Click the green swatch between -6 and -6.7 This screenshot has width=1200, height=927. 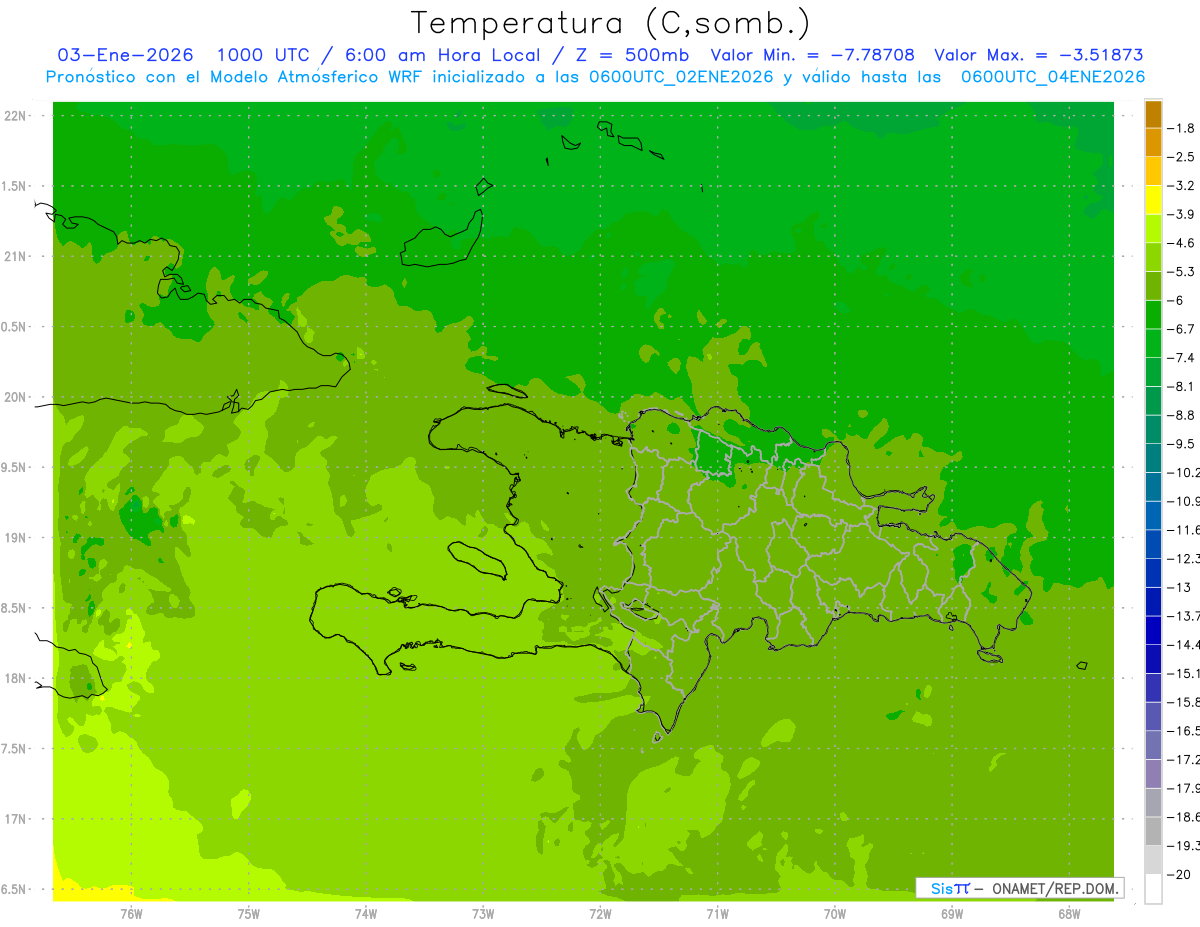[x=1153, y=315]
